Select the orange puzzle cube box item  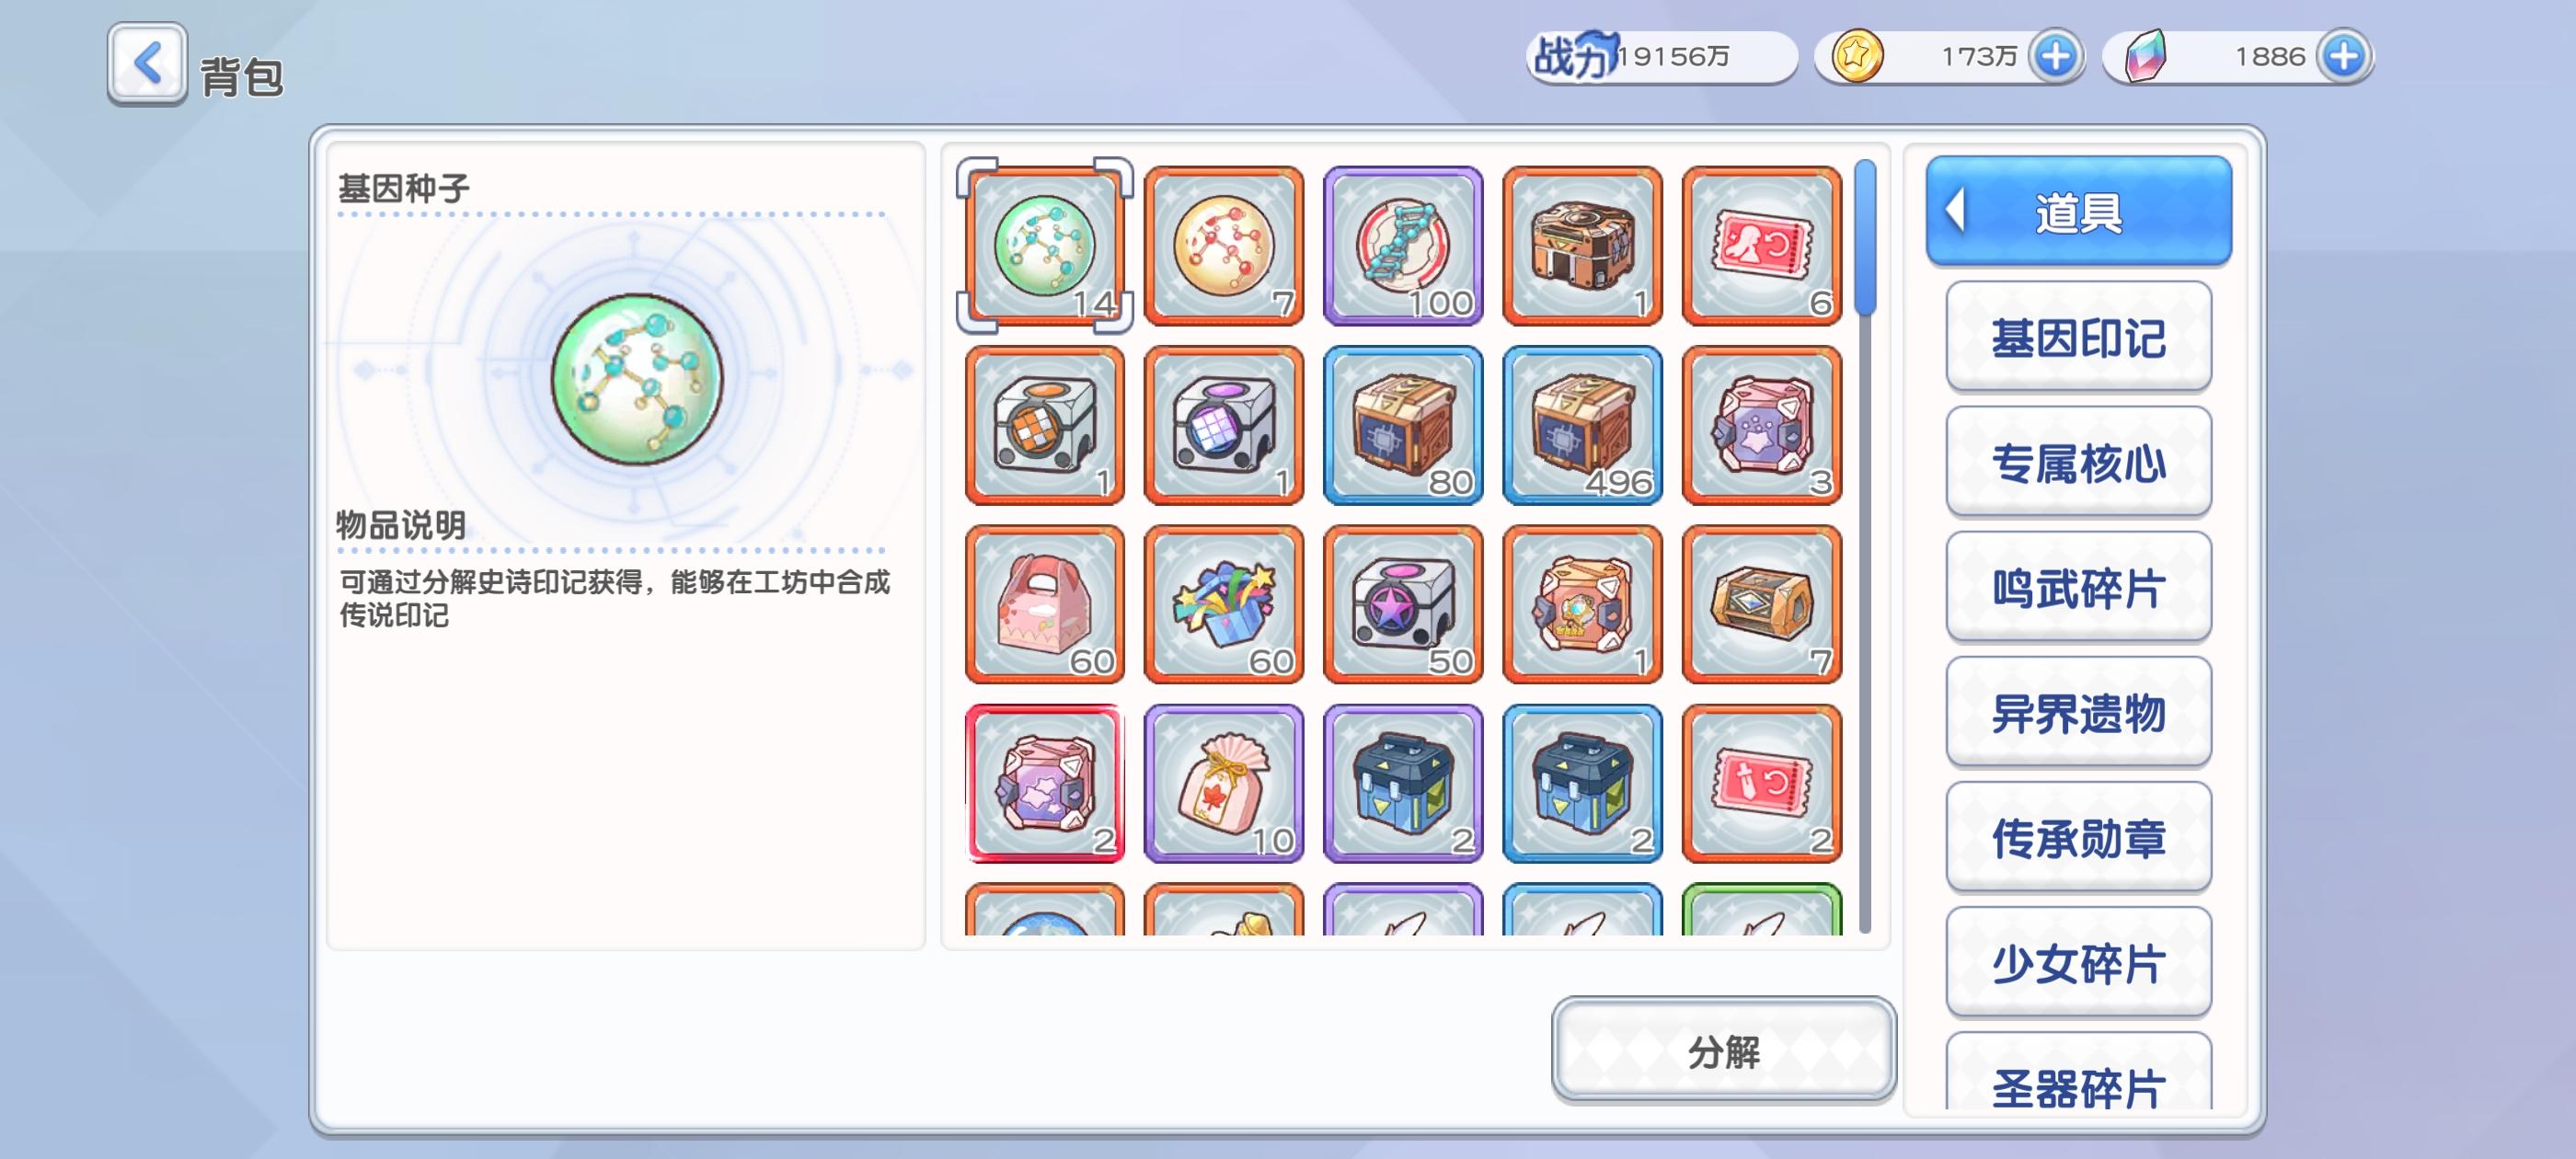coord(1044,425)
